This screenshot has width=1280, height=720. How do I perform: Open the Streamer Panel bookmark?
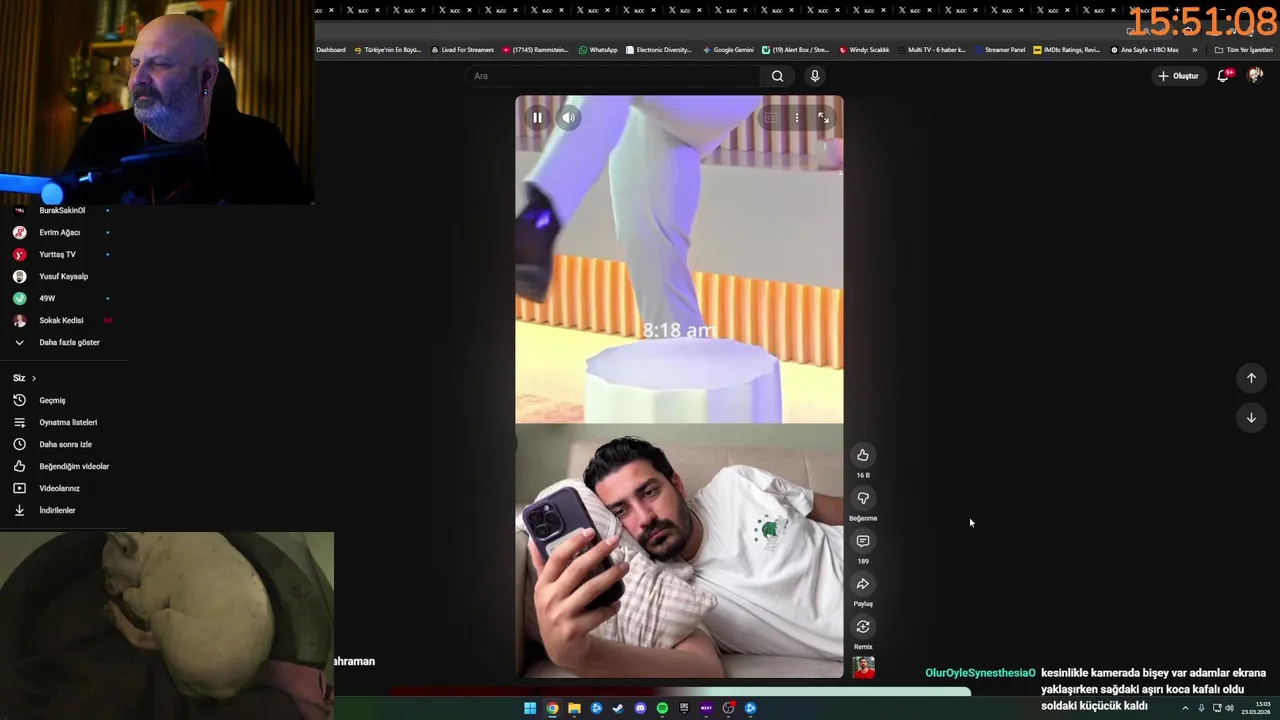coord(1000,50)
